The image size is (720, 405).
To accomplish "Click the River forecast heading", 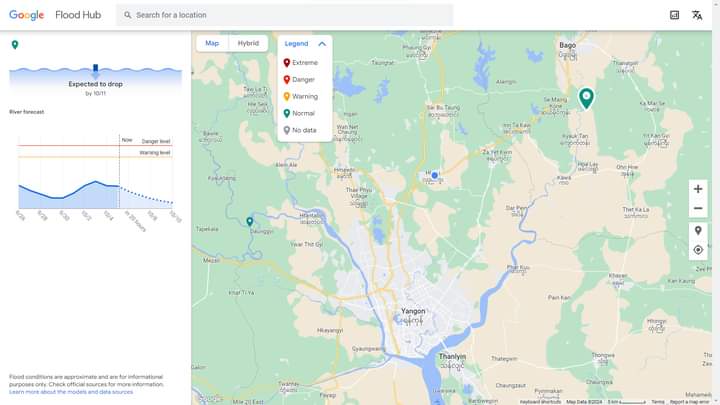I will pos(27,112).
